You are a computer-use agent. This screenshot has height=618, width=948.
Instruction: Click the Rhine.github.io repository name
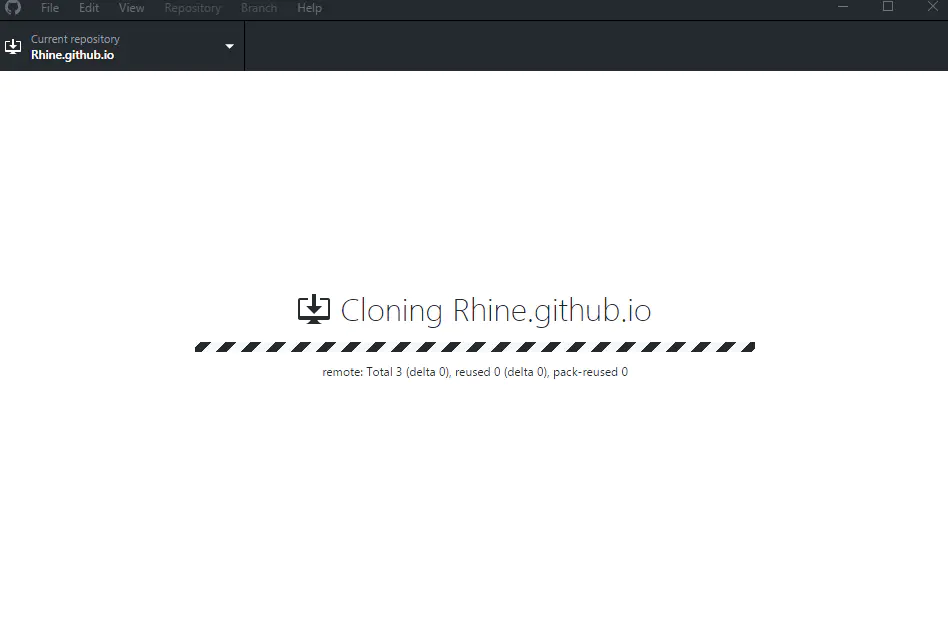click(73, 55)
